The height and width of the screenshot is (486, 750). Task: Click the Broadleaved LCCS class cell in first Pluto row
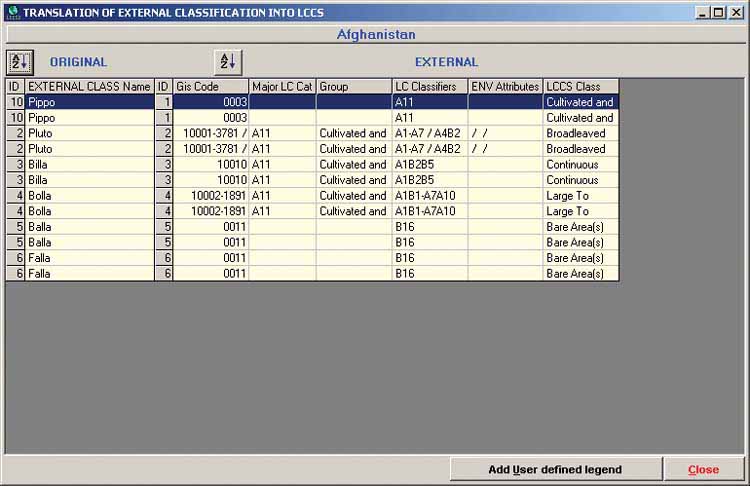coord(580,133)
